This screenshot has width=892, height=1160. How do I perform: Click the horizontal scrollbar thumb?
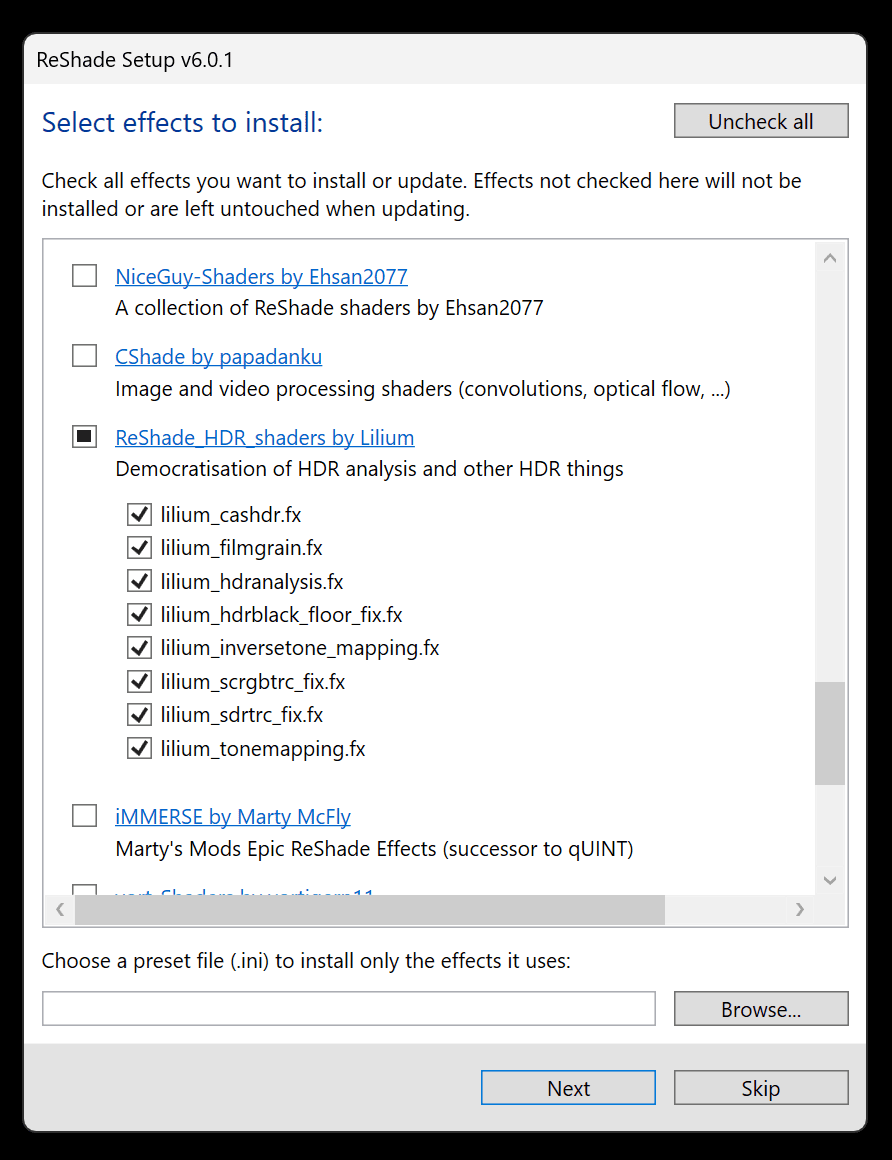(370, 909)
